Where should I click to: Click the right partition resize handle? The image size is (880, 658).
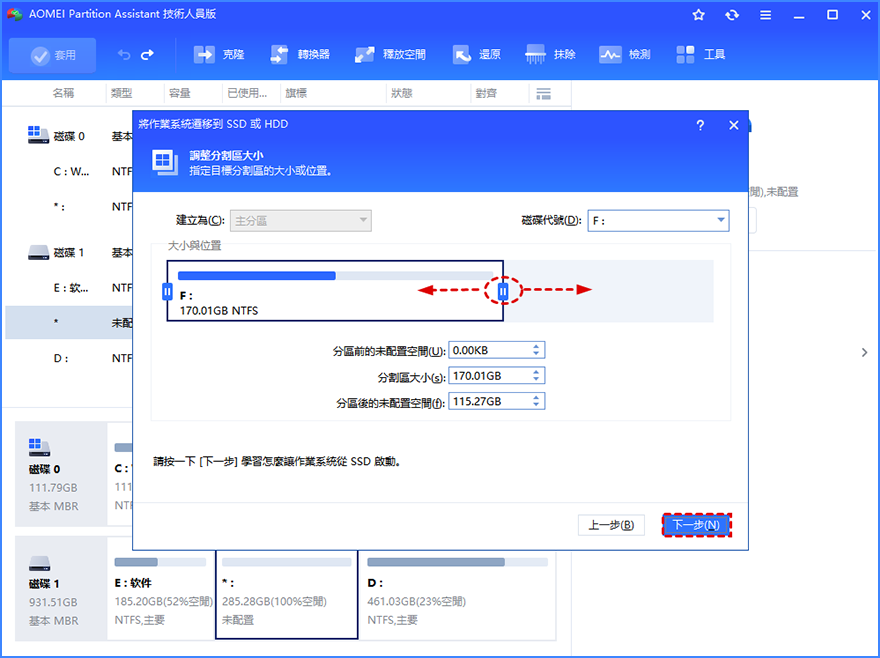point(503,291)
